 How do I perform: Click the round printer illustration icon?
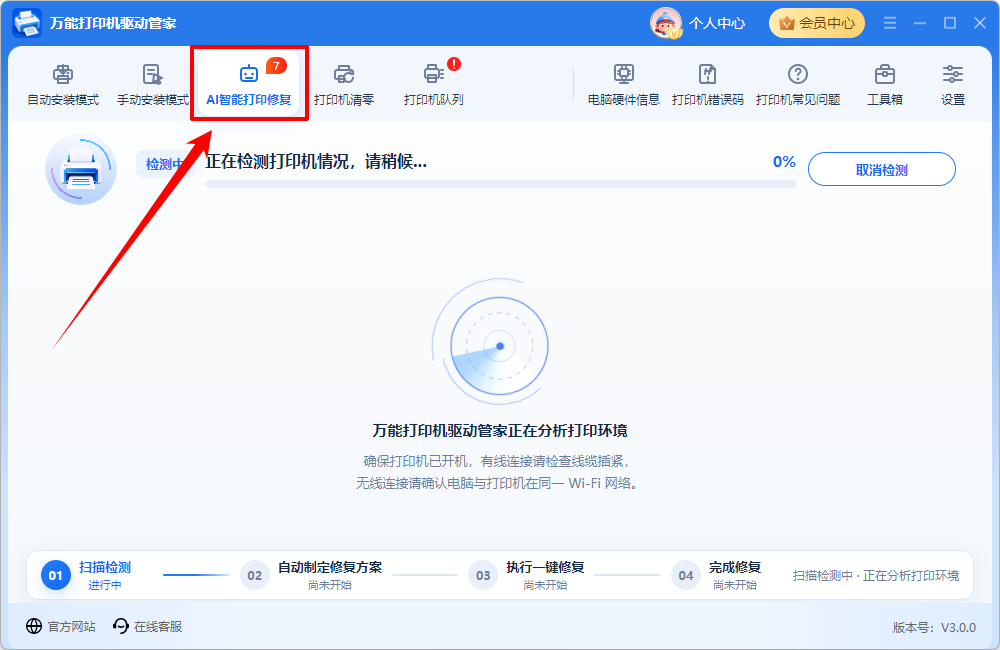coord(81,170)
